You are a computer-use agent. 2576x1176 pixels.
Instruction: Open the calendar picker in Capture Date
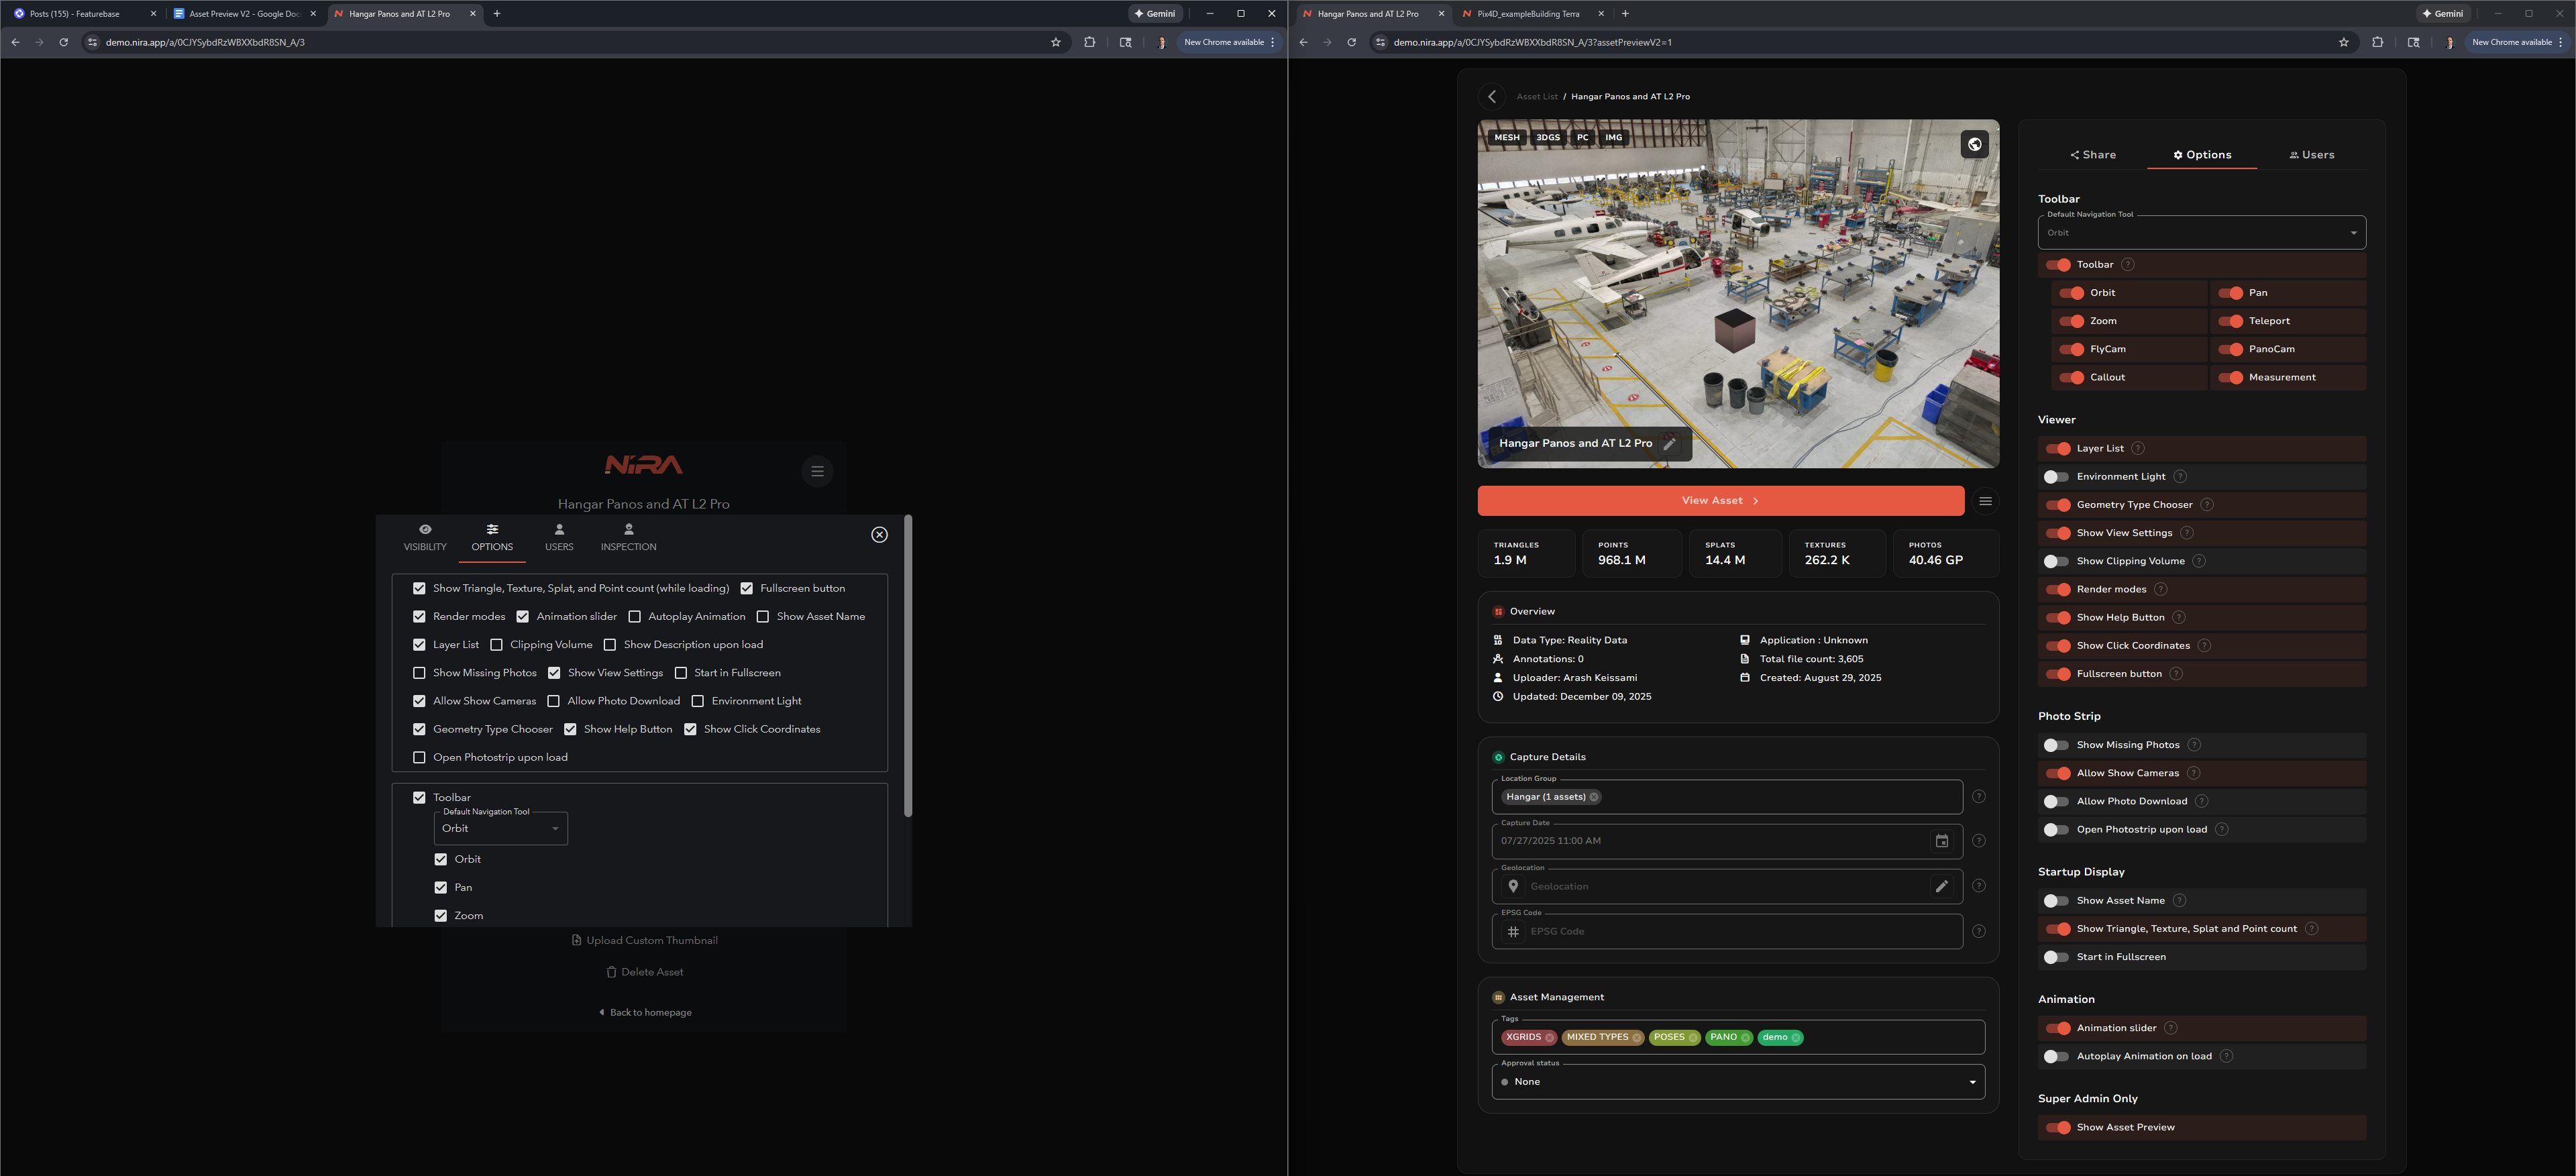(1941, 841)
